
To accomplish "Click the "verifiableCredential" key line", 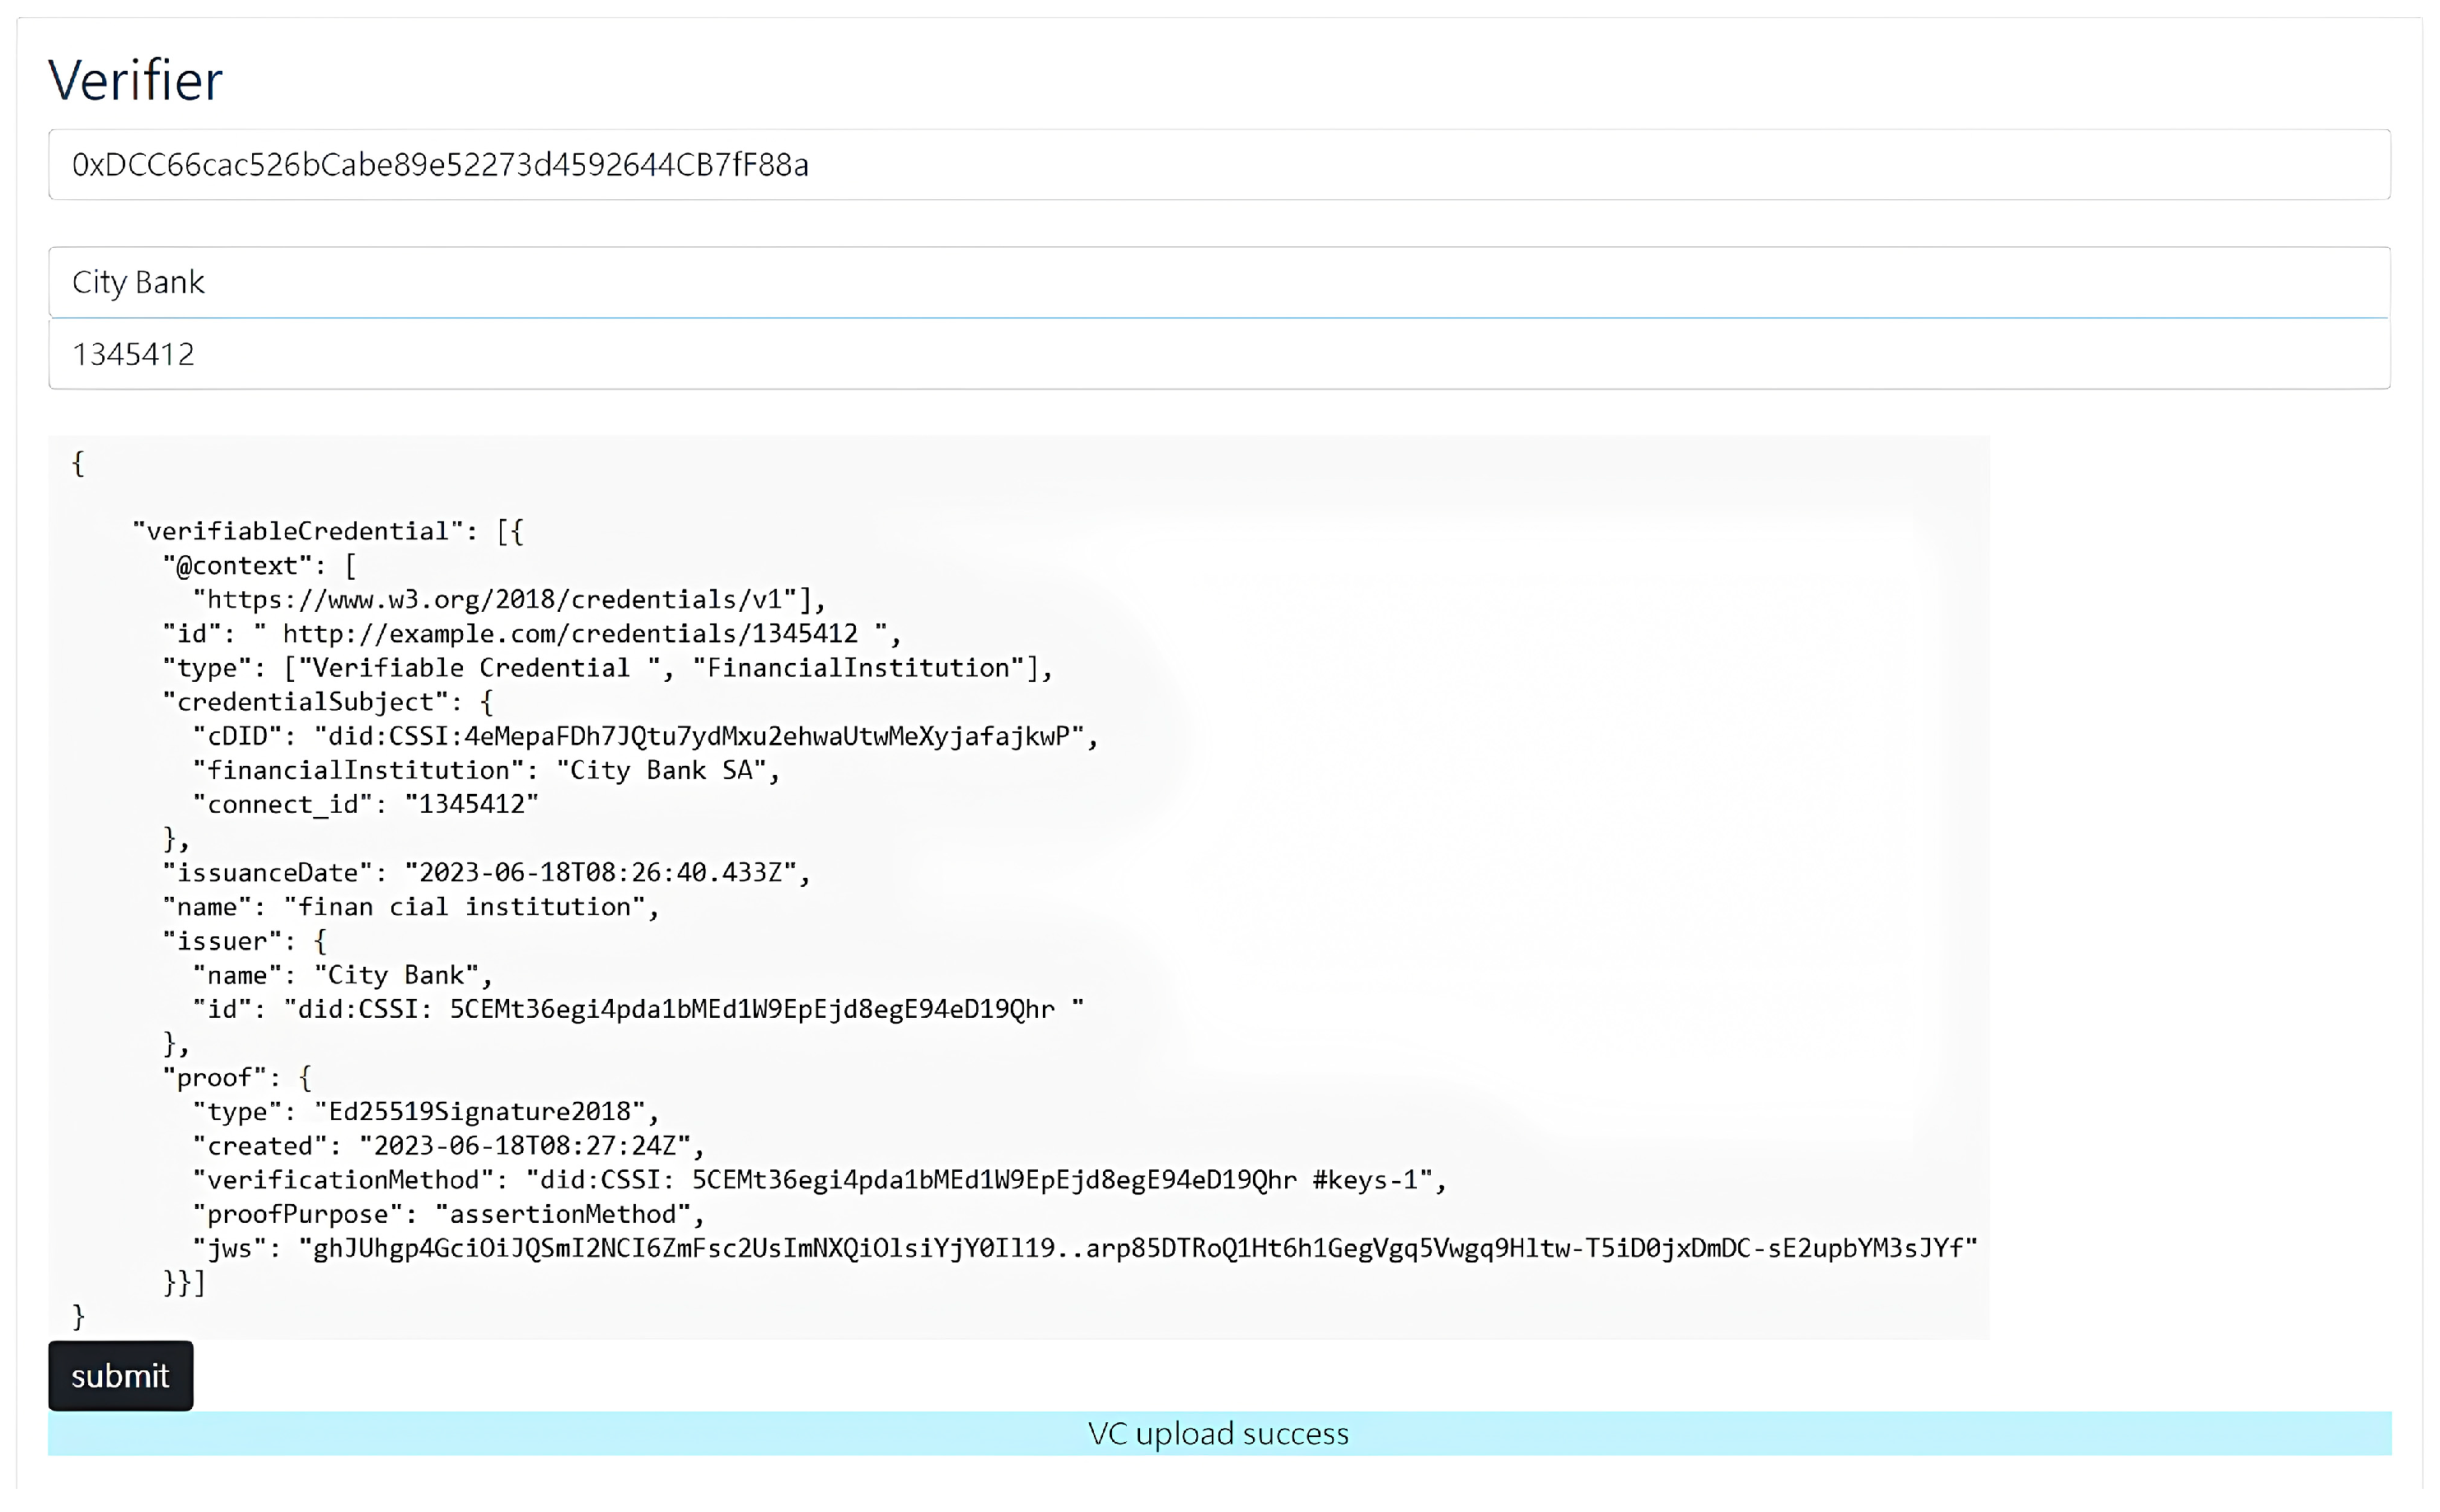I will click(328, 531).
